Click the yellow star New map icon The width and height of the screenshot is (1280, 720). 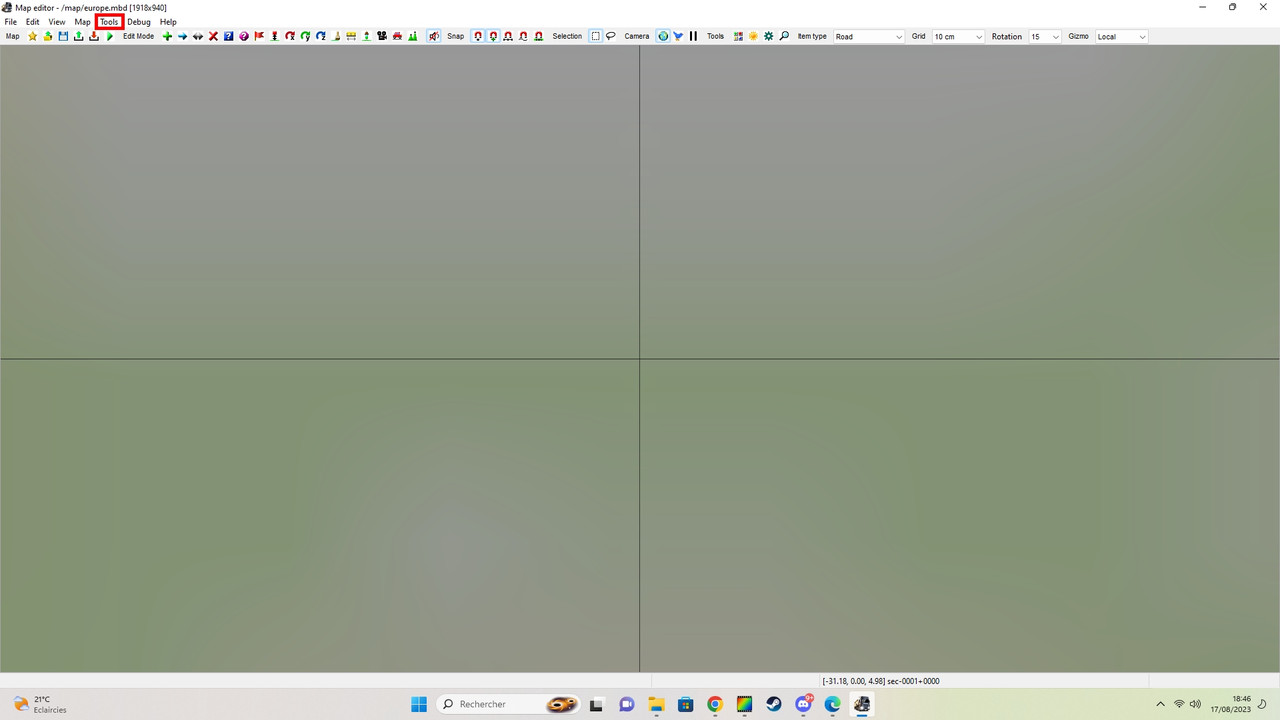[32, 36]
